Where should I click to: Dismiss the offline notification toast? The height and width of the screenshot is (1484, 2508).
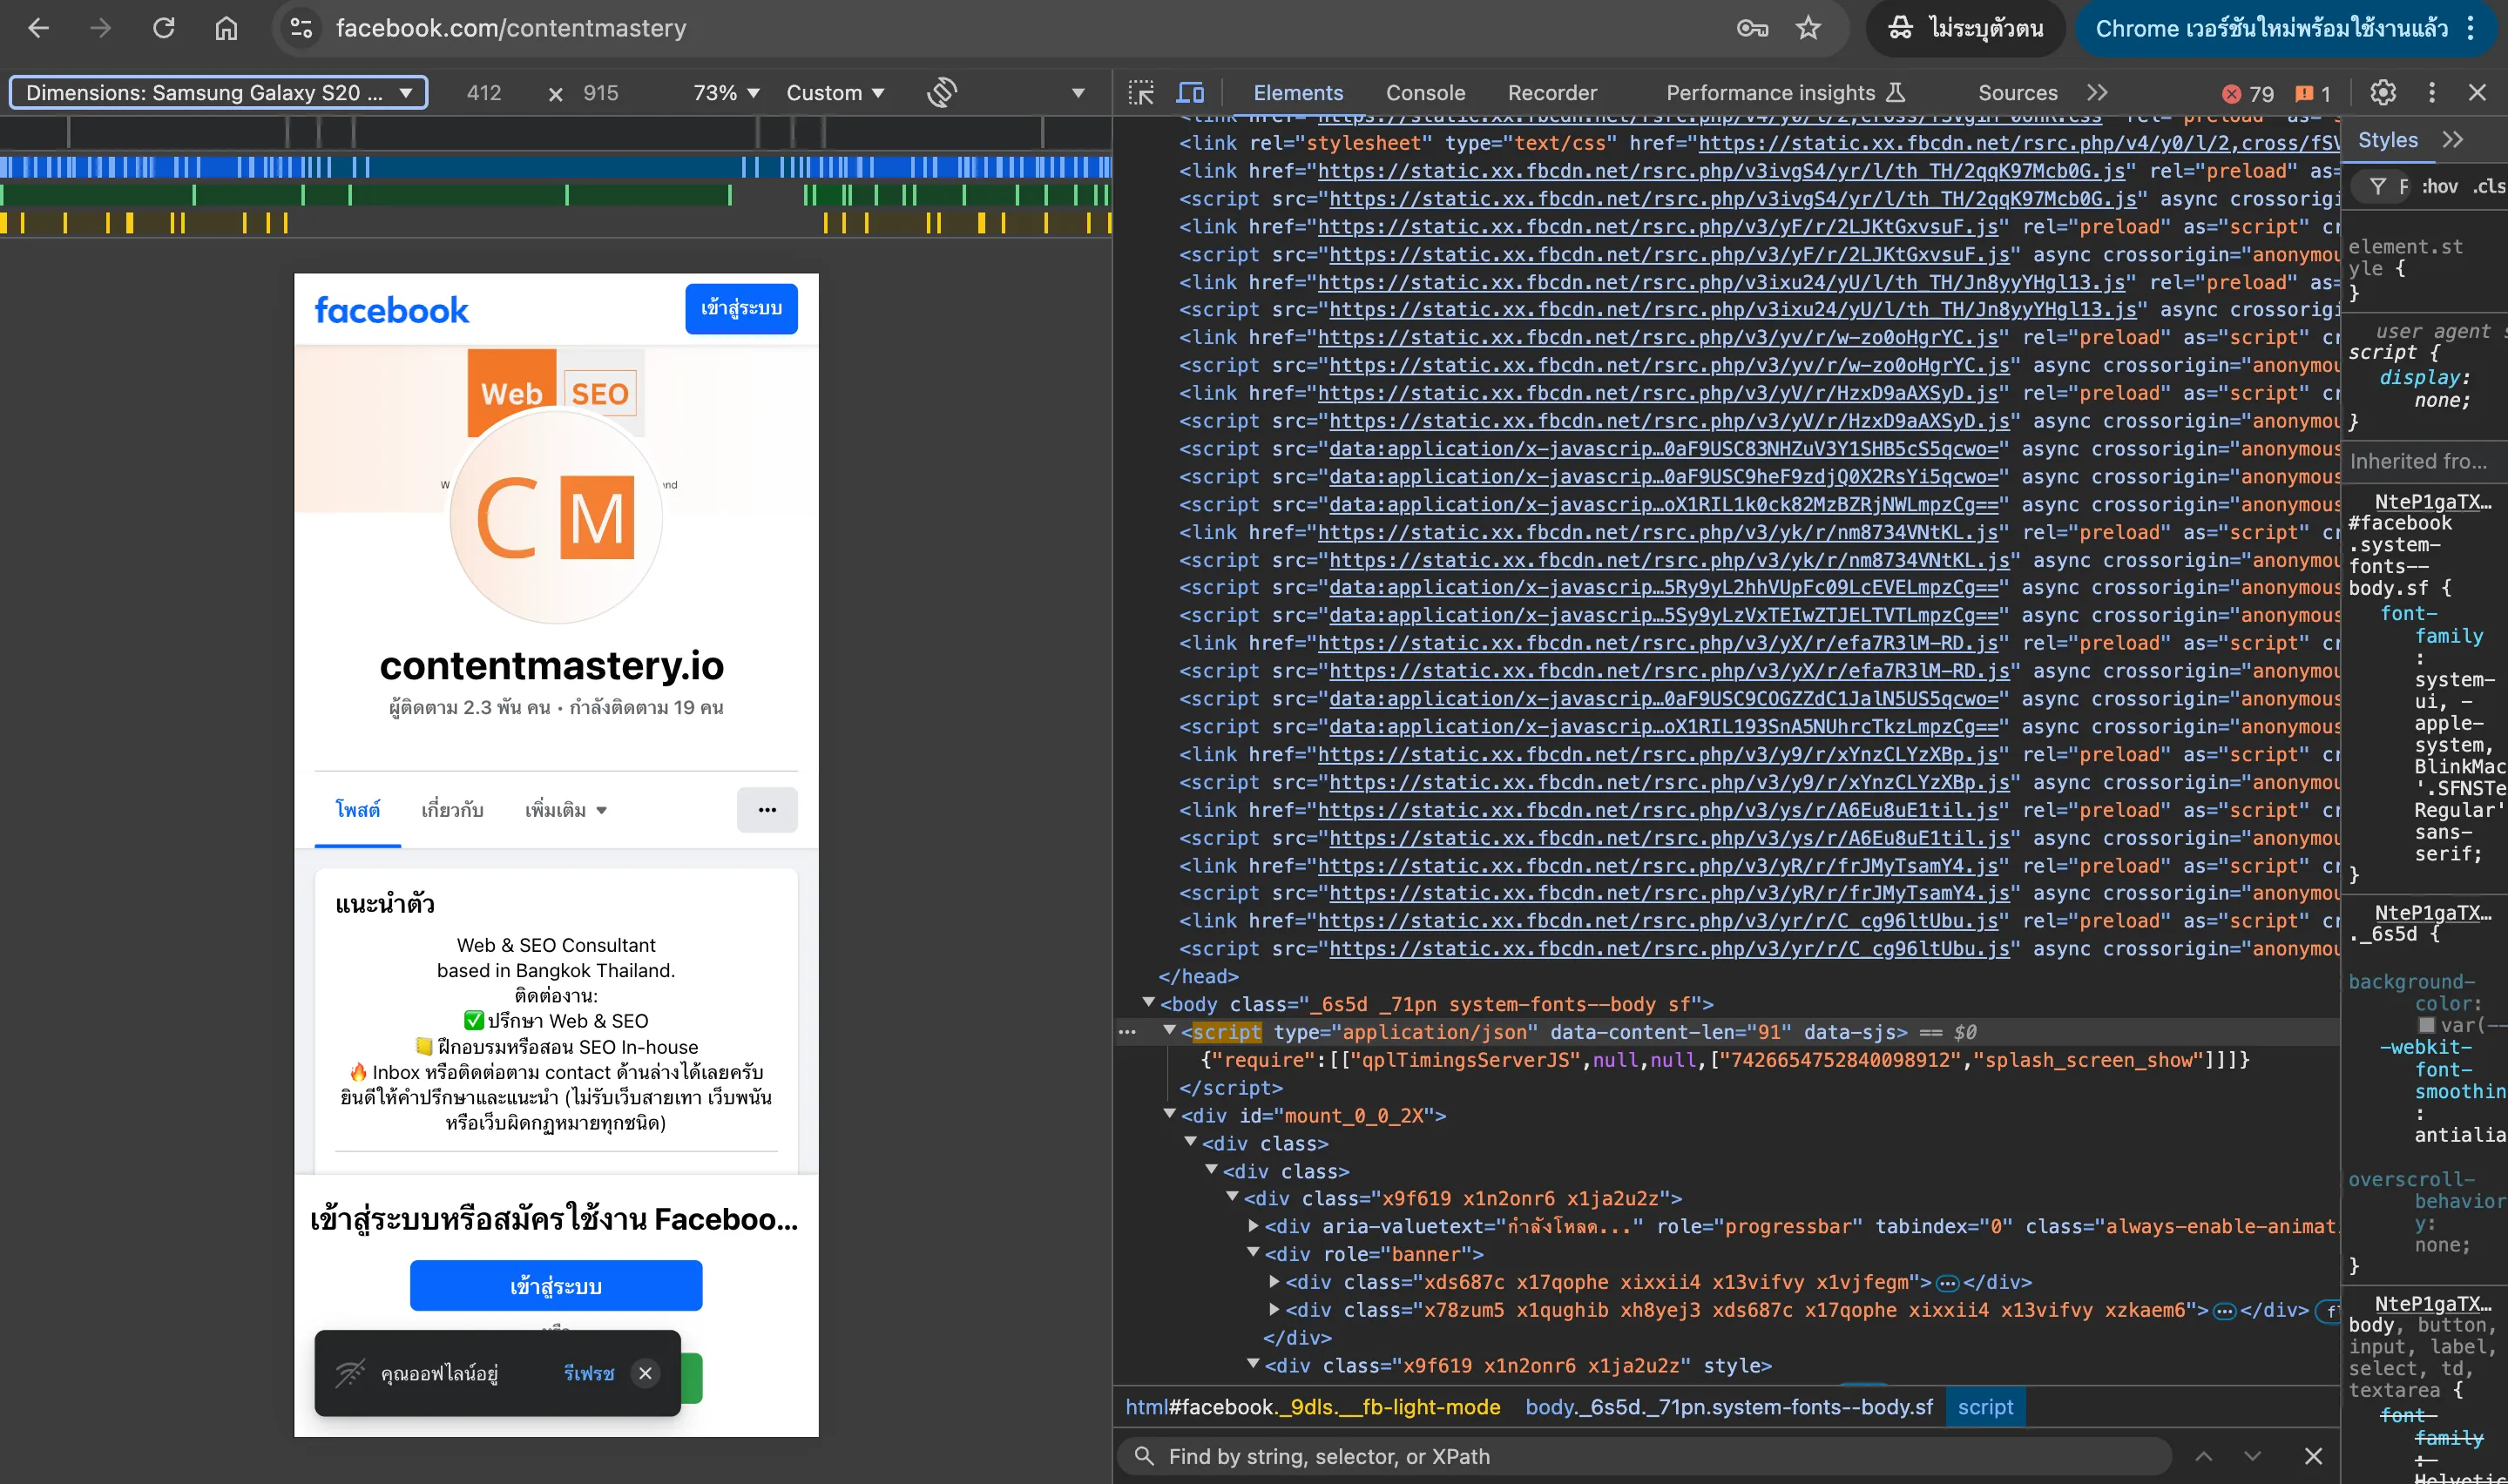coord(645,1373)
